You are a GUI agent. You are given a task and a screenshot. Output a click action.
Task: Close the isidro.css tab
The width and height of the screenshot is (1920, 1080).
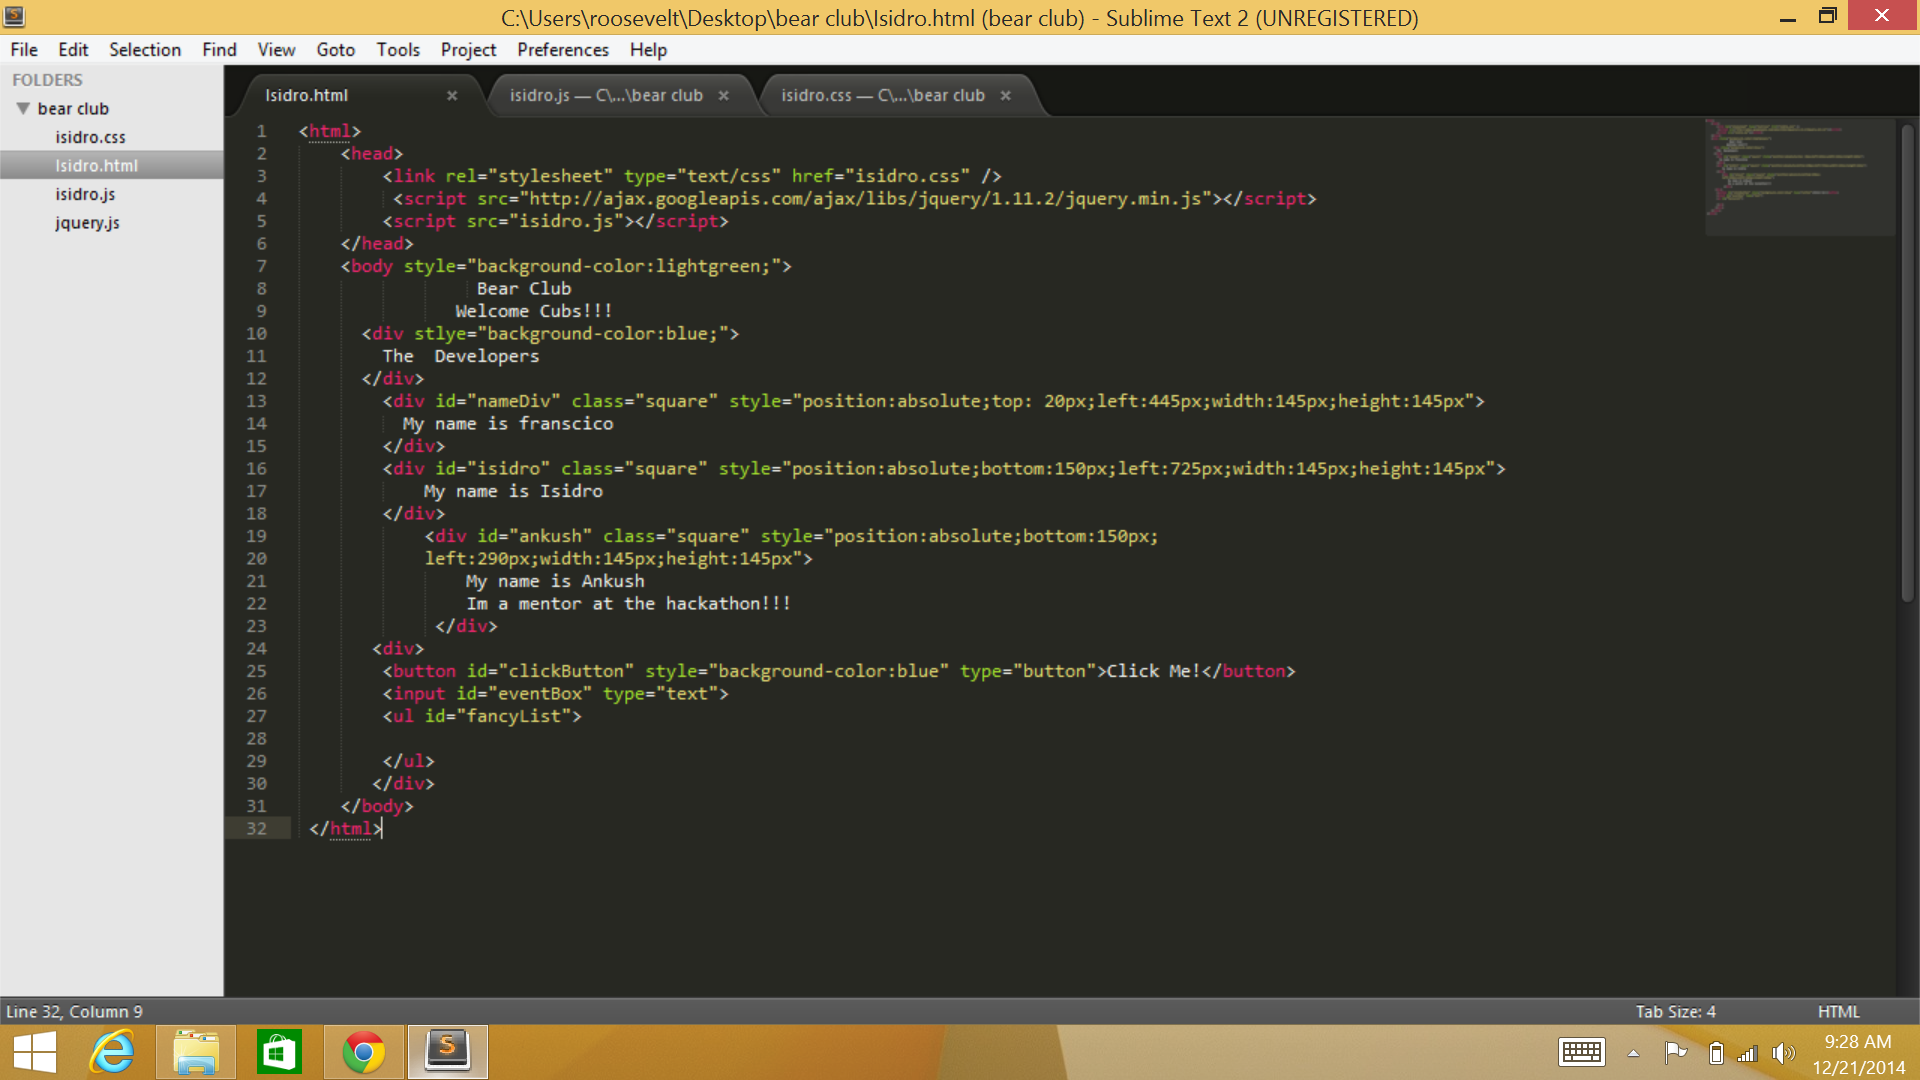(x=1005, y=96)
